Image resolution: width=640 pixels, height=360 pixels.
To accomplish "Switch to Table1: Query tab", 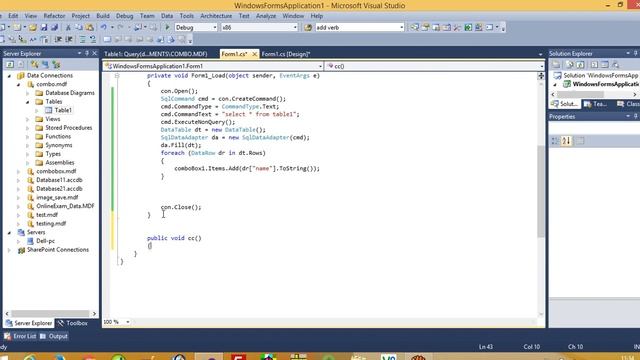I will click(x=156, y=54).
